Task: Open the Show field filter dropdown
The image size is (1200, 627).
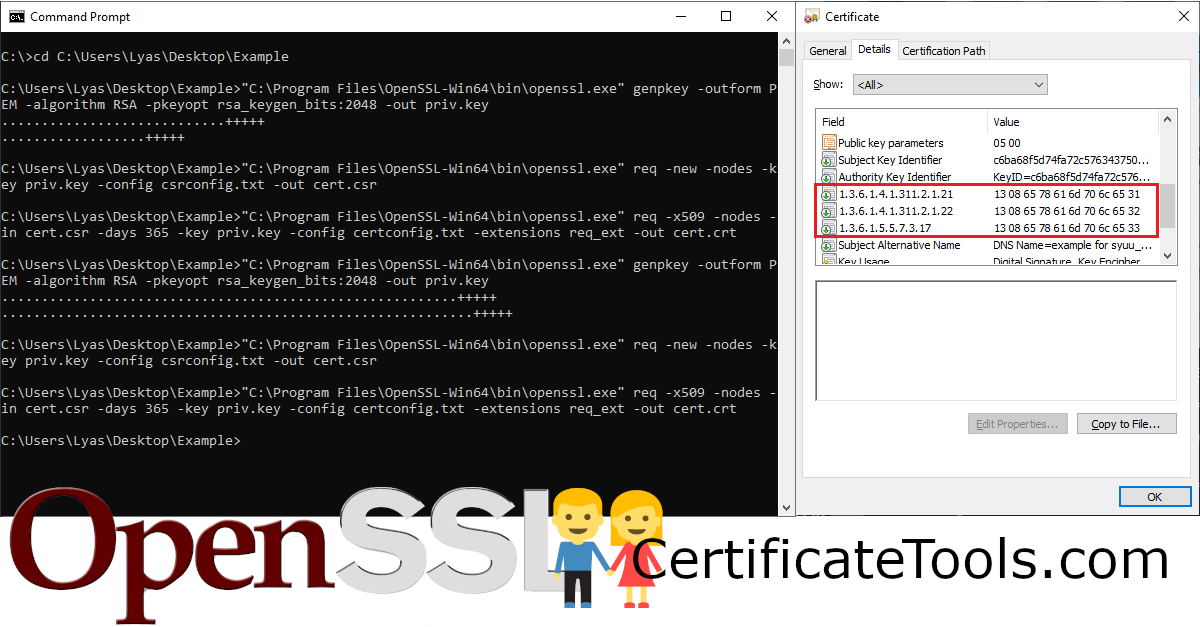Action: 1039,84
